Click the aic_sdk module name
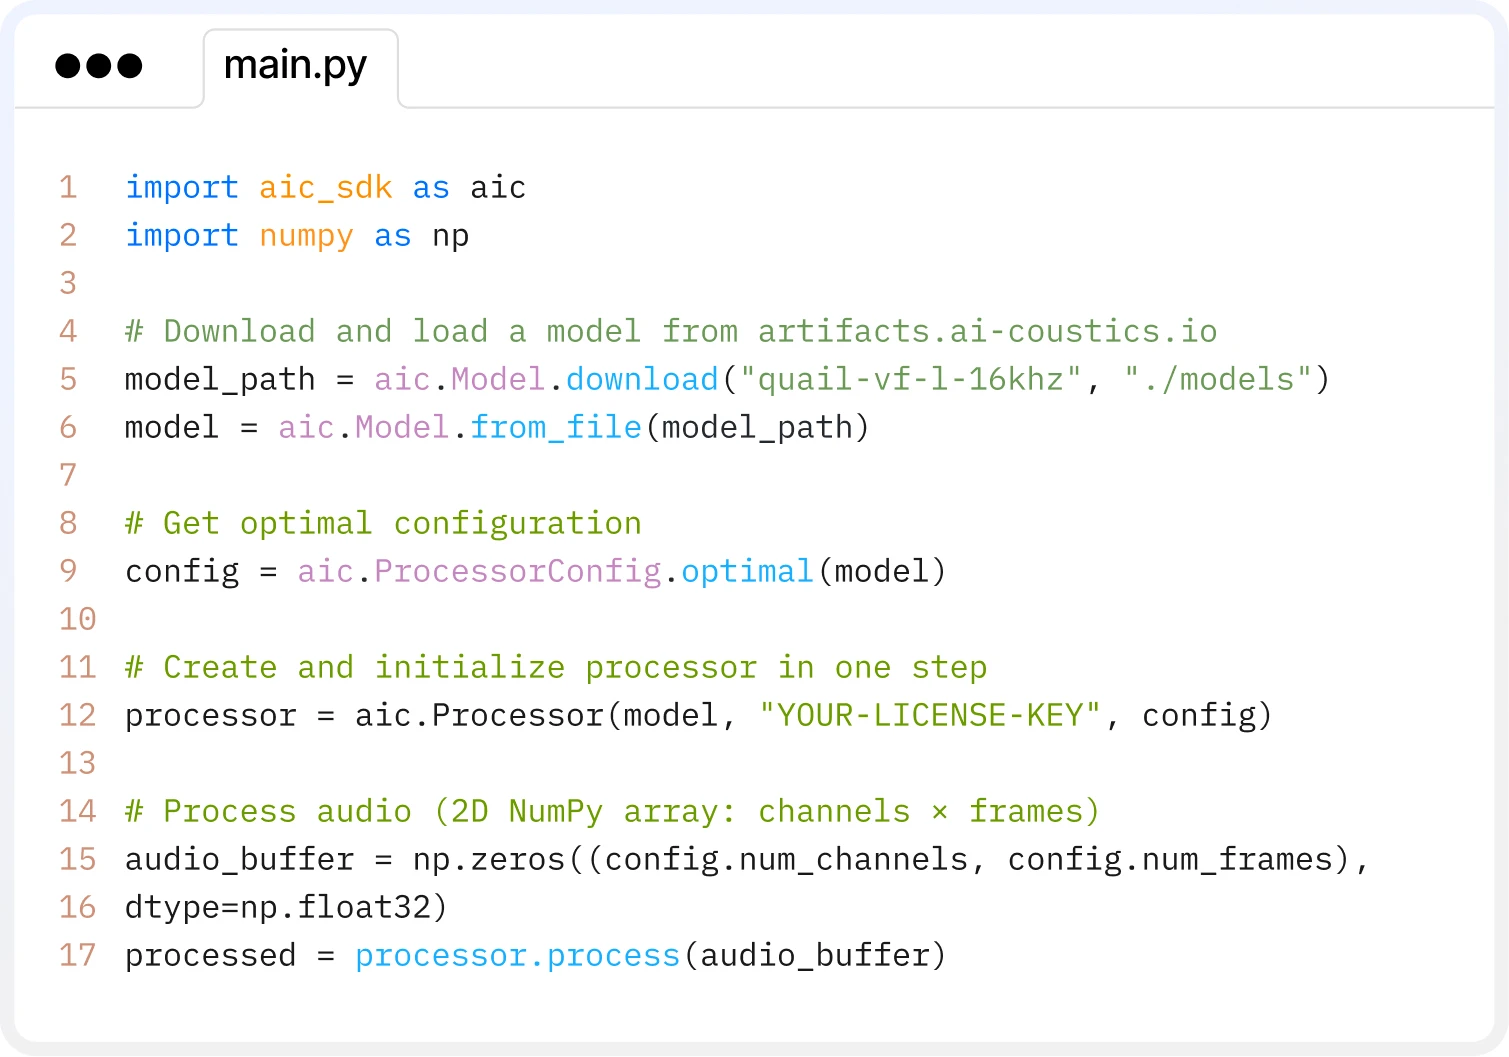The height and width of the screenshot is (1057, 1509). coord(325,187)
